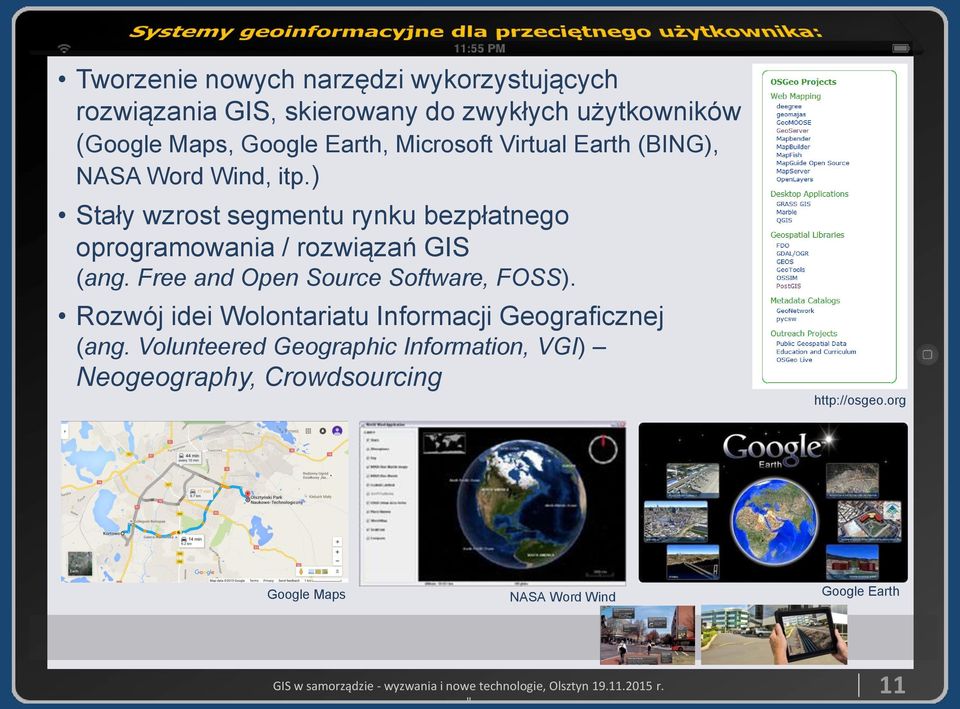Select geomajas in the project list

791,114
